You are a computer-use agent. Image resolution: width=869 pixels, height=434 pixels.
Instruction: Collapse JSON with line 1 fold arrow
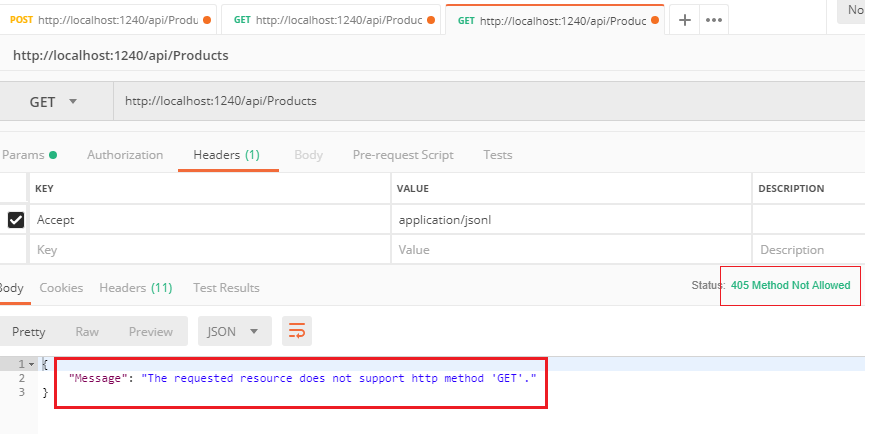click(x=31, y=365)
